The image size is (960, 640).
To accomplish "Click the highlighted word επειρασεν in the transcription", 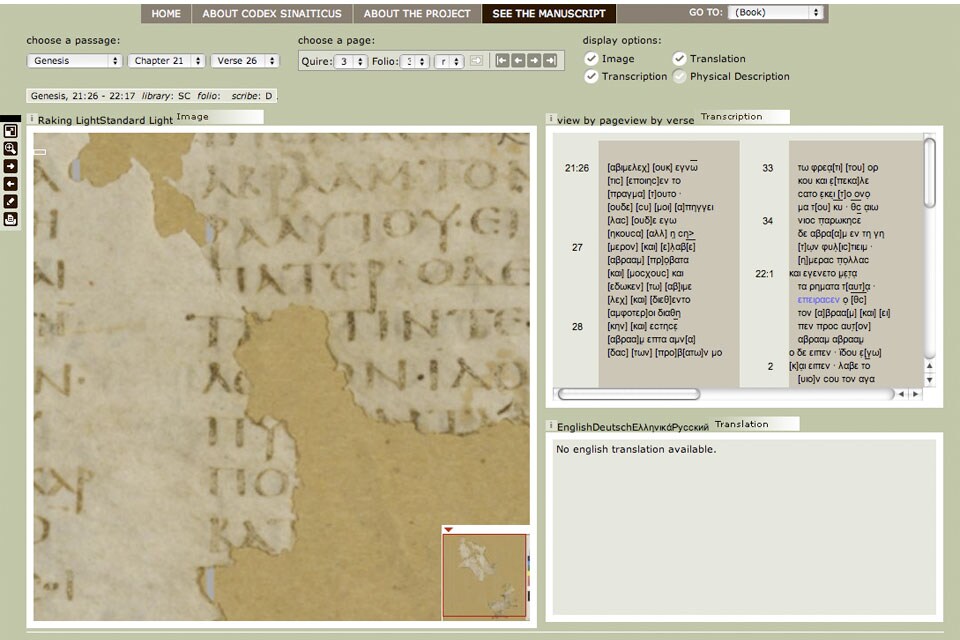I will [x=819, y=299].
